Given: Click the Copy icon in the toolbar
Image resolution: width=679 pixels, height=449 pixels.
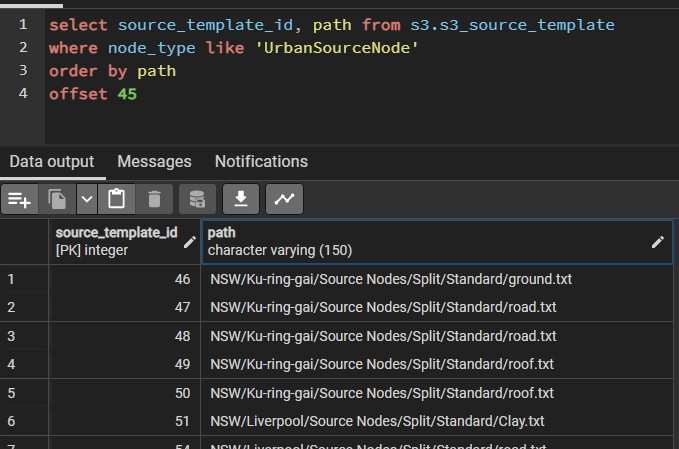Looking at the screenshot, I should click(56, 199).
